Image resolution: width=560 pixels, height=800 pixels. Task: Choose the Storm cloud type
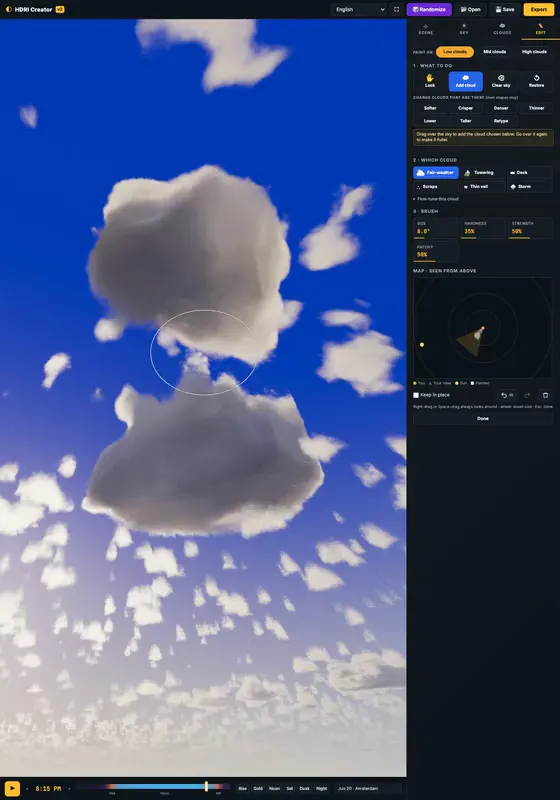(530, 187)
